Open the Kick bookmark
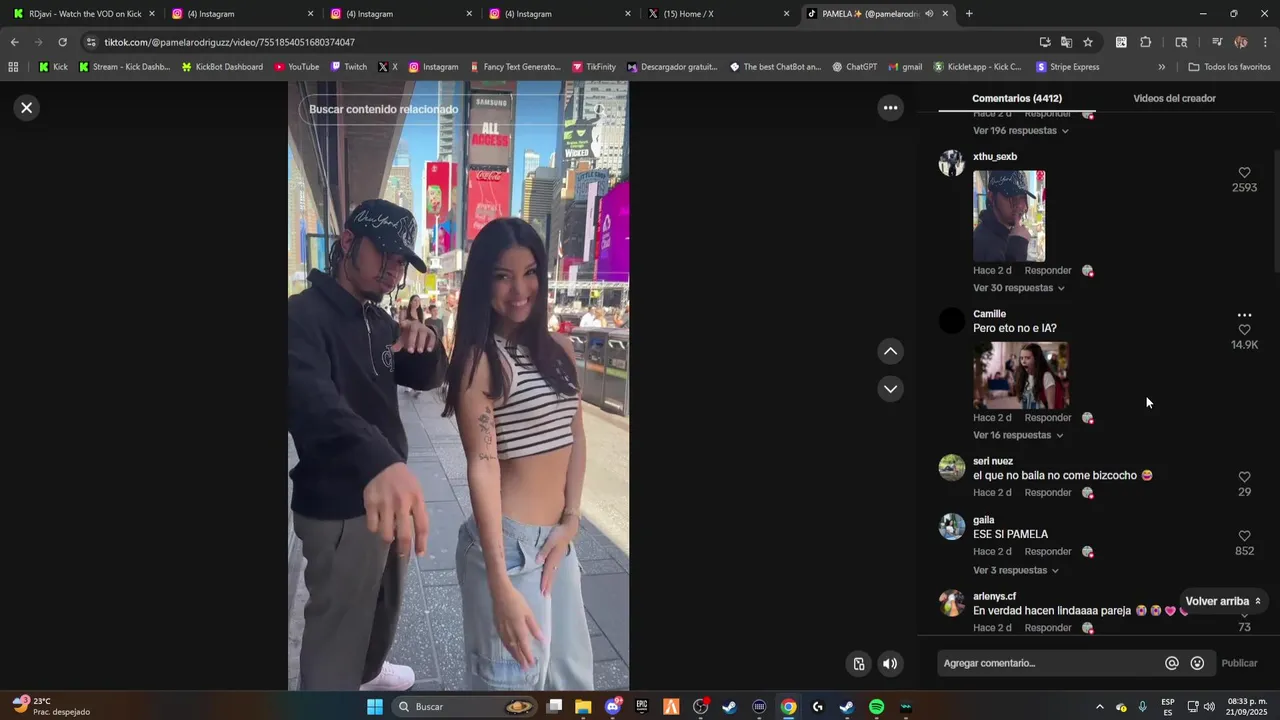The width and height of the screenshot is (1280, 720). point(53,67)
